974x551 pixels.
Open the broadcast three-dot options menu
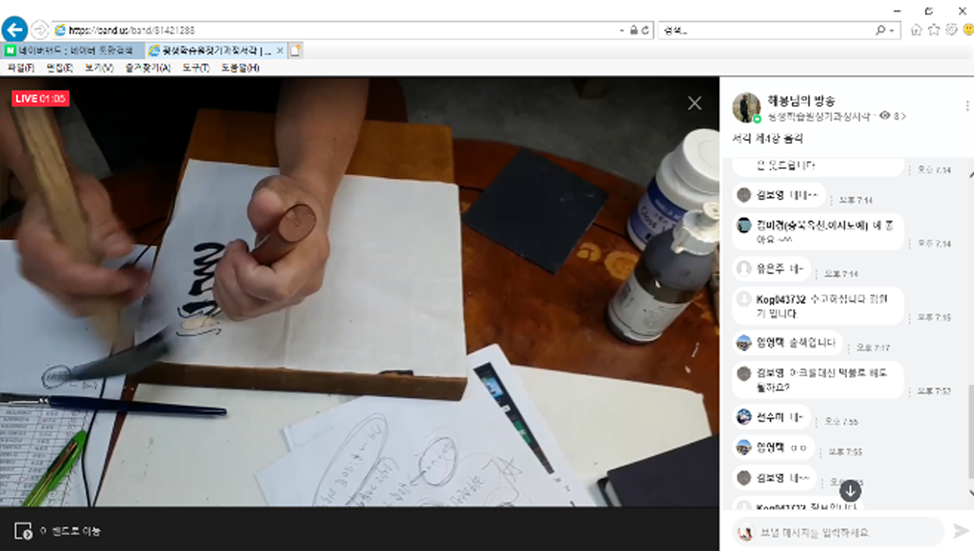(966, 106)
